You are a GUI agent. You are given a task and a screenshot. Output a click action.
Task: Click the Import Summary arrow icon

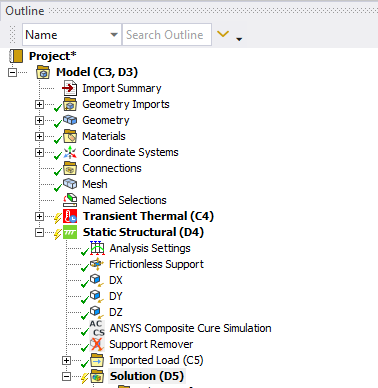pos(70,88)
